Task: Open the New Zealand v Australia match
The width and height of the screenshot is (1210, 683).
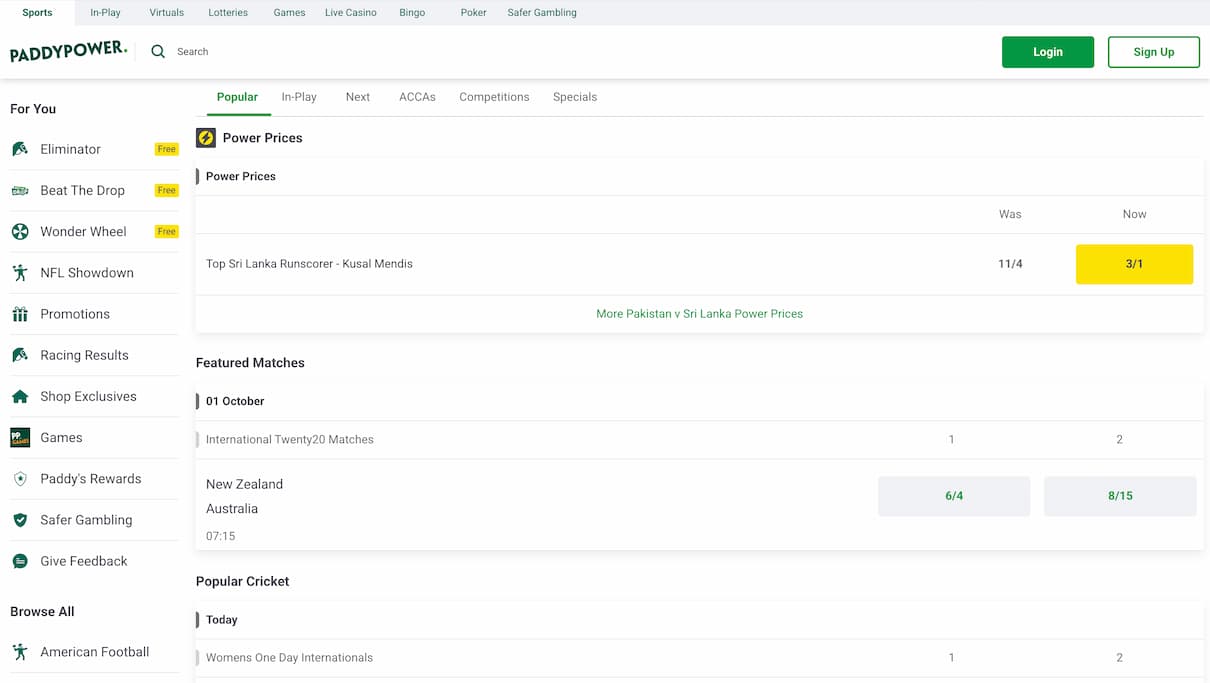Action: (x=245, y=496)
